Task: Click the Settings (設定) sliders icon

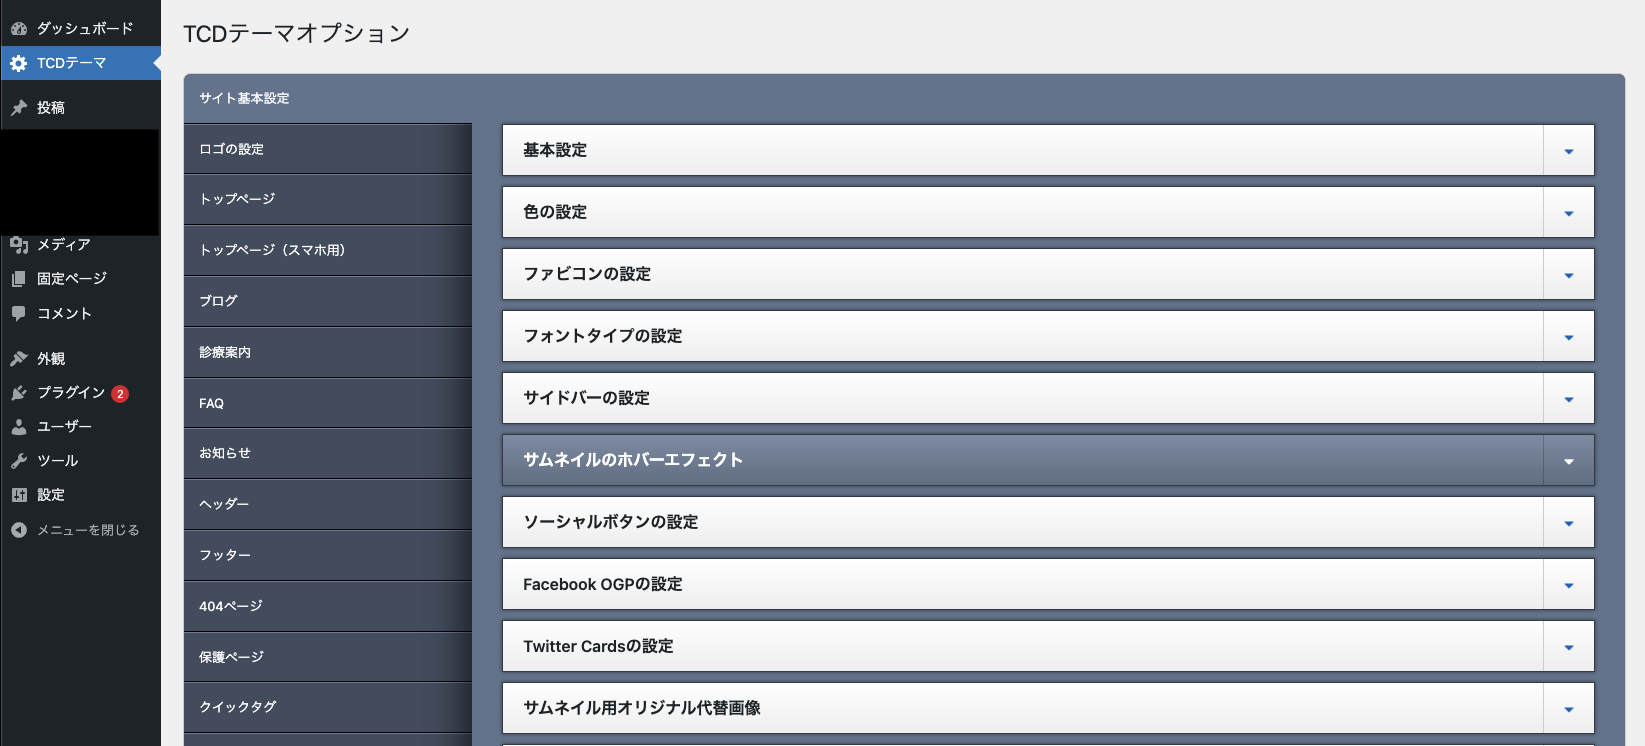Action: (x=19, y=495)
